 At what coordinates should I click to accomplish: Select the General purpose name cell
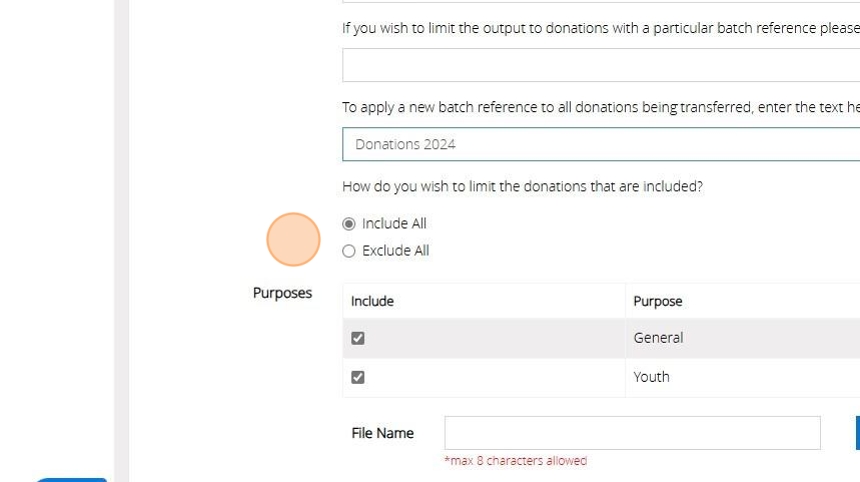pyautogui.click(x=658, y=338)
